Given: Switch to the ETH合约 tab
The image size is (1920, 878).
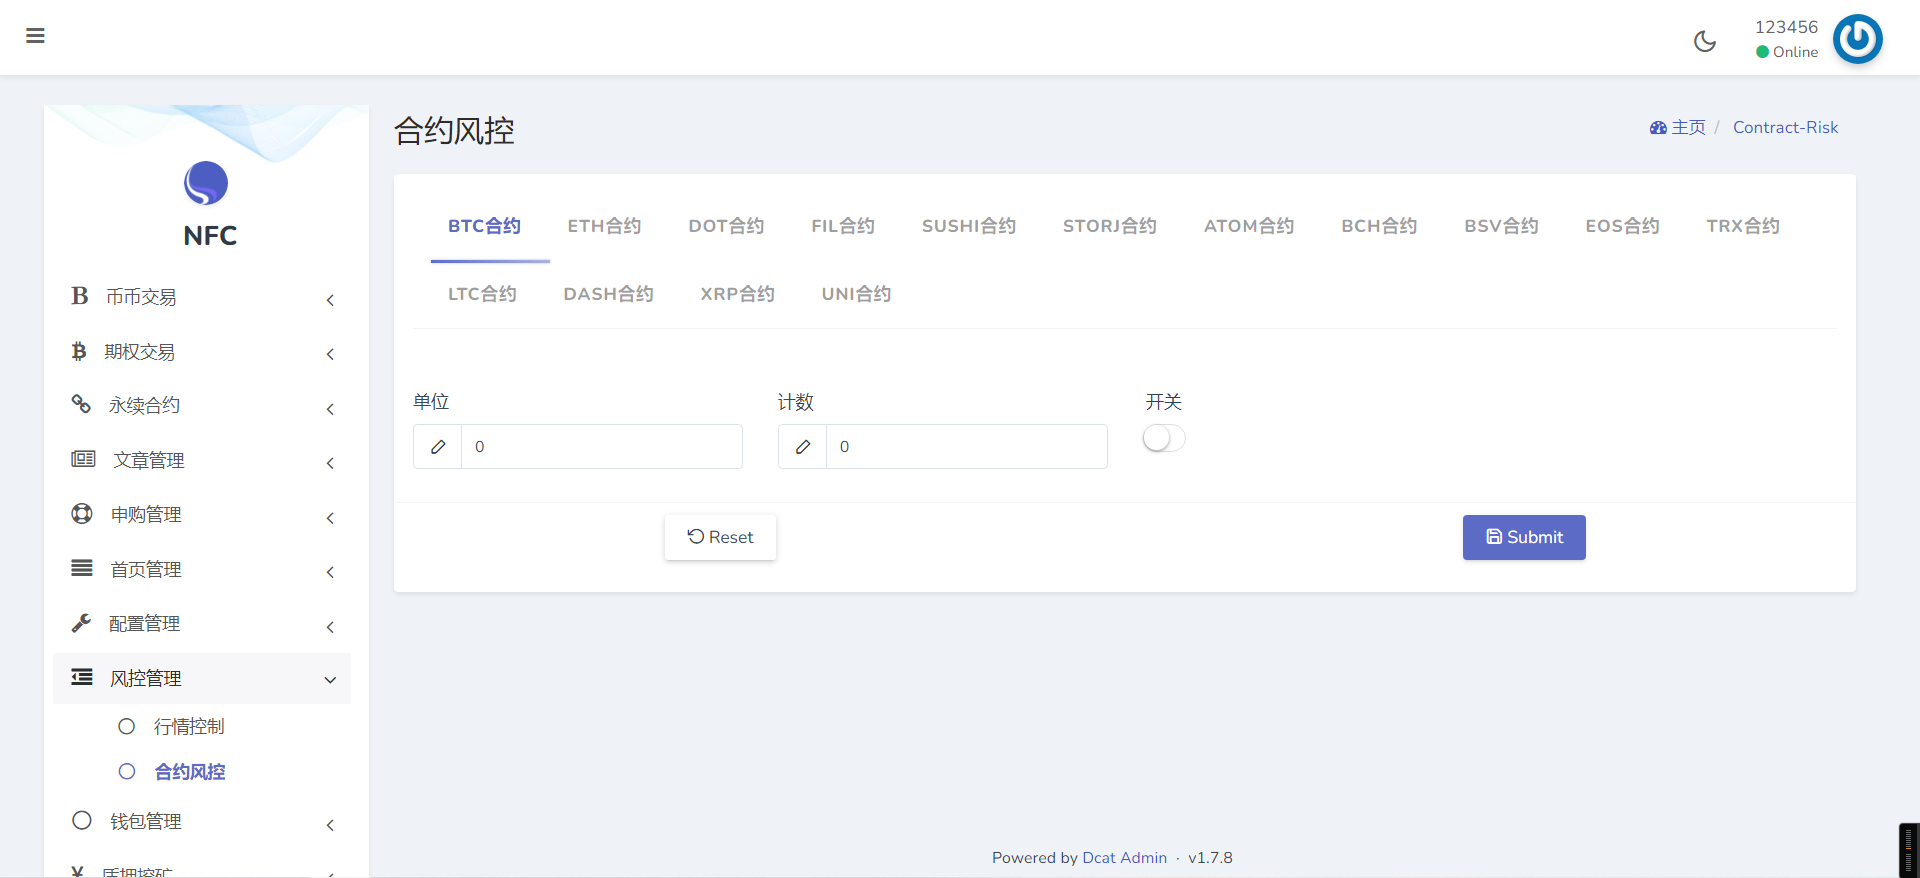Looking at the screenshot, I should [604, 226].
